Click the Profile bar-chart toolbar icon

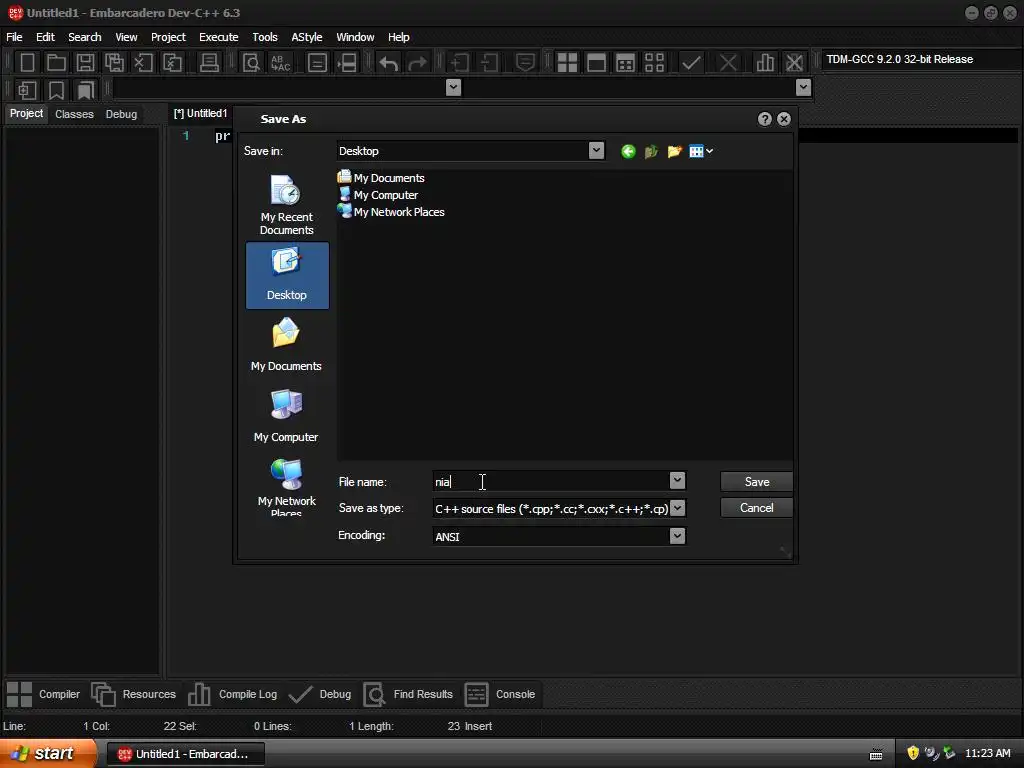point(765,63)
